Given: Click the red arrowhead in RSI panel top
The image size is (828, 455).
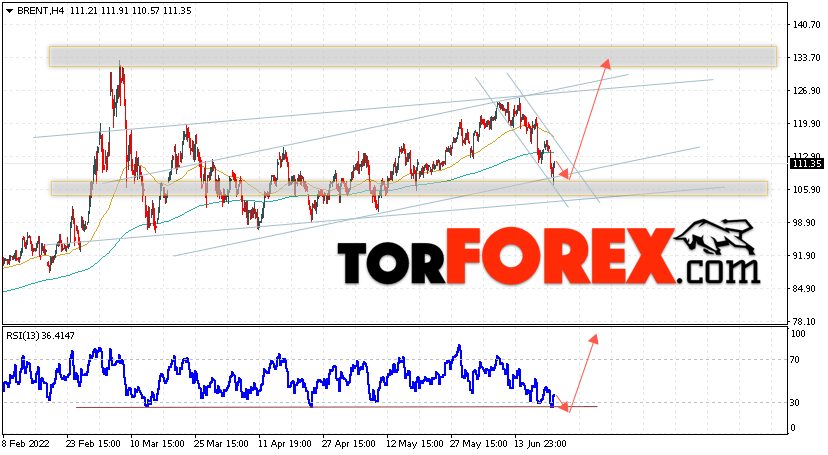Looking at the screenshot, I should click(594, 339).
